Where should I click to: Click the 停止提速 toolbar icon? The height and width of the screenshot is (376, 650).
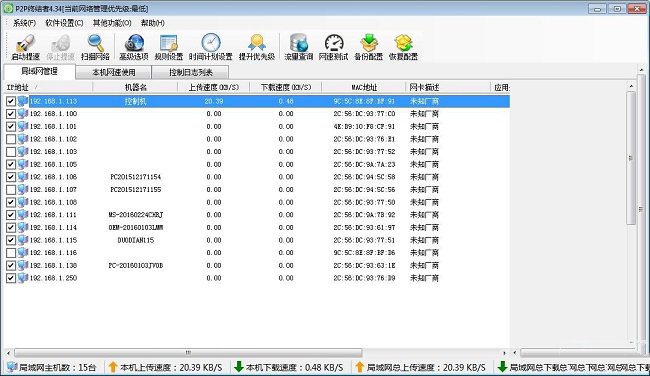pos(60,43)
